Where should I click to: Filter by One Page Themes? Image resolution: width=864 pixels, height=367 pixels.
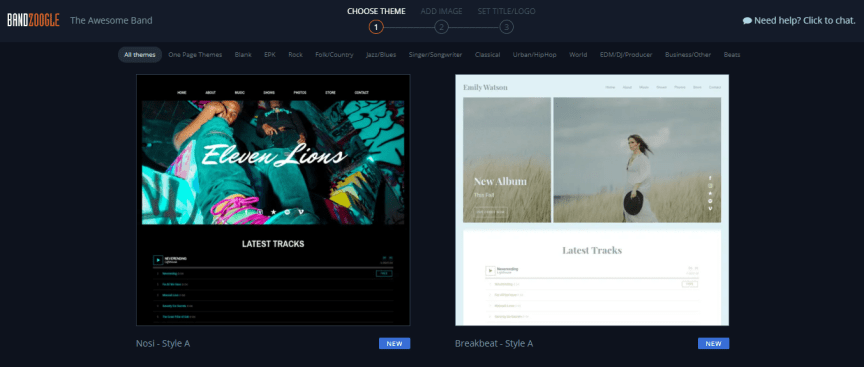pyautogui.click(x=195, y=55)
